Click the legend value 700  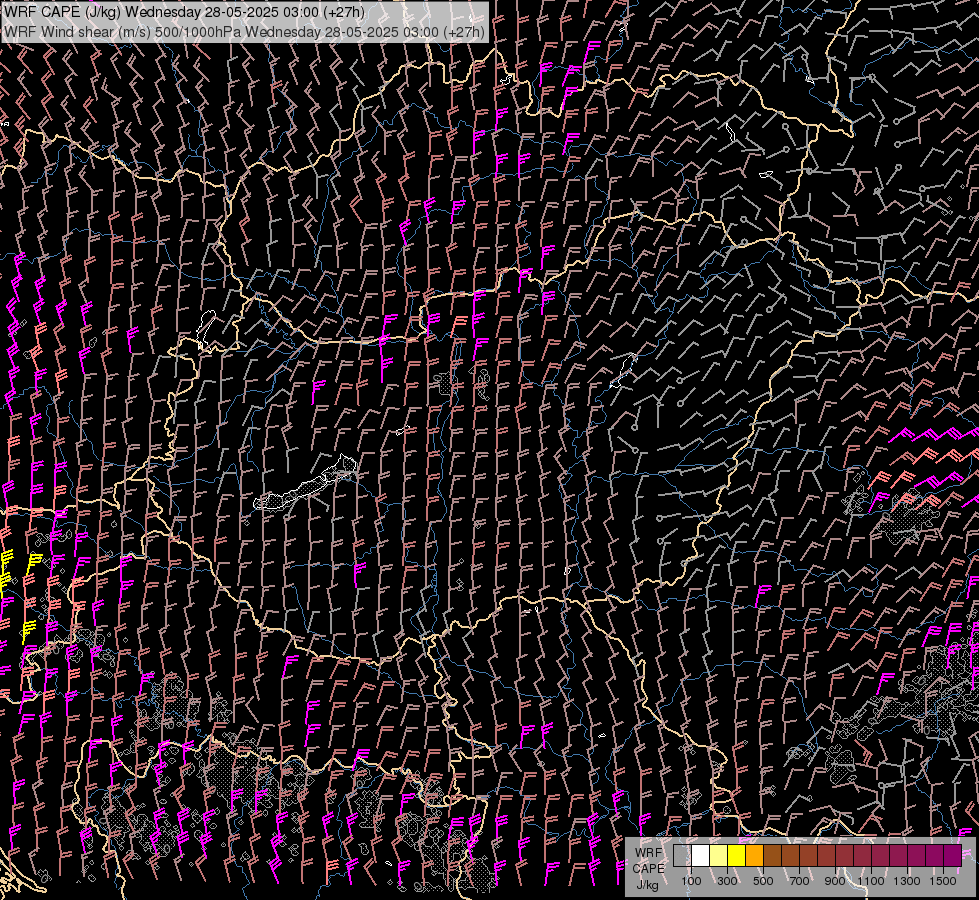click(x=799, y=881)
